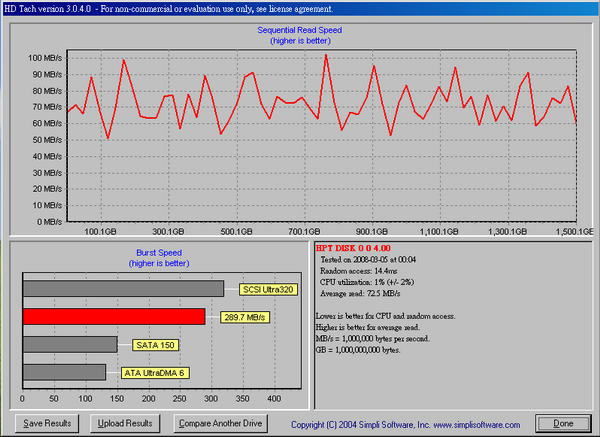
Task: Select the gray SATA 150 bar
Action: click(x=69, y=345)
